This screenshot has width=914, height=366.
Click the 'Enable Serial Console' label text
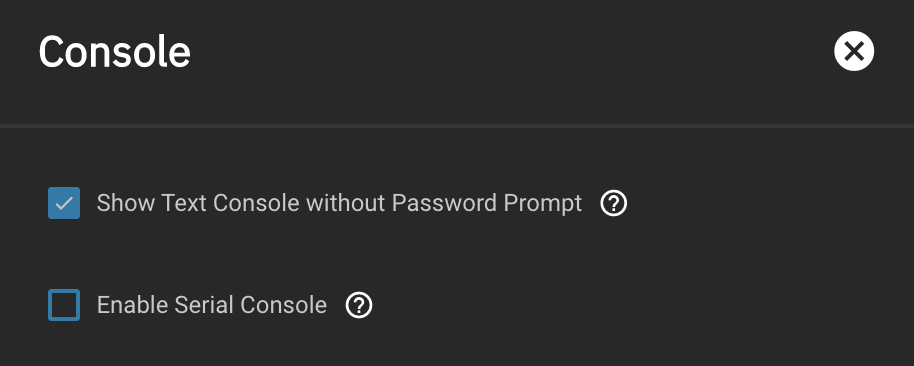click(x=212, y=305)
